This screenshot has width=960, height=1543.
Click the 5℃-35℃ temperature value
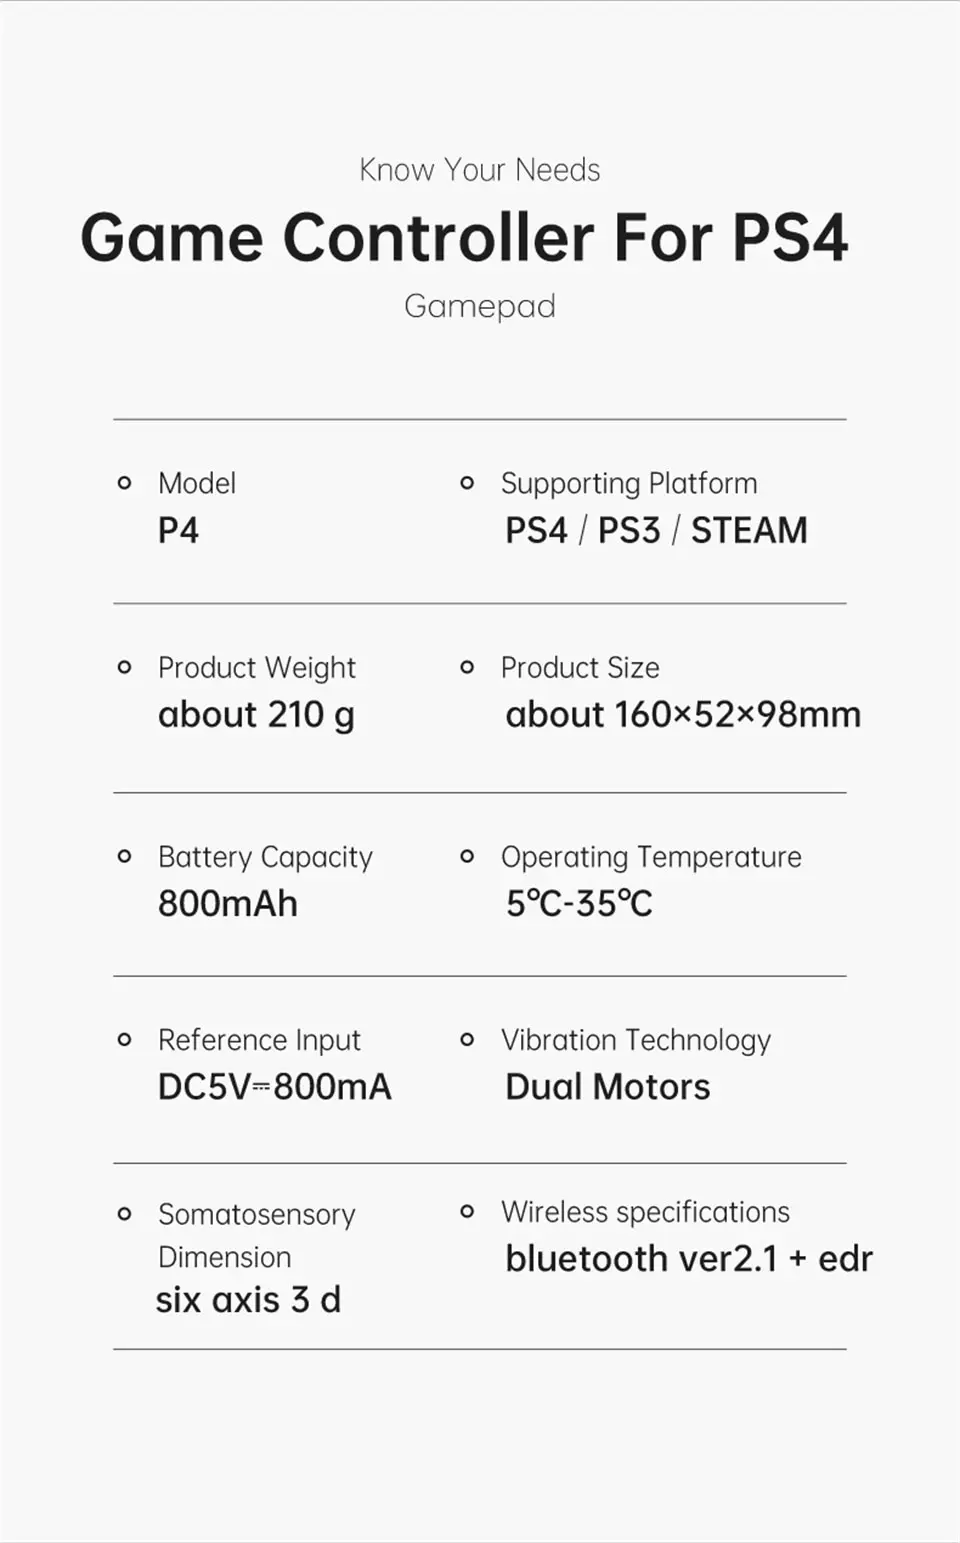(x=579, y=904)
